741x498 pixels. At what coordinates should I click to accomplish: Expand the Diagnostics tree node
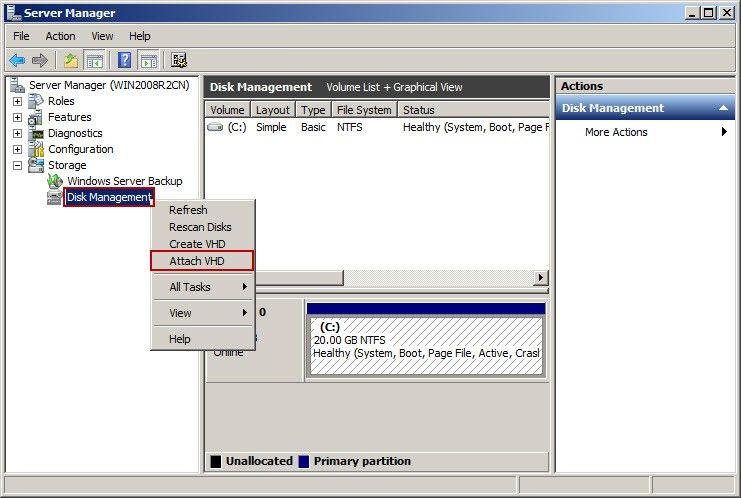(x=17, y=134)
